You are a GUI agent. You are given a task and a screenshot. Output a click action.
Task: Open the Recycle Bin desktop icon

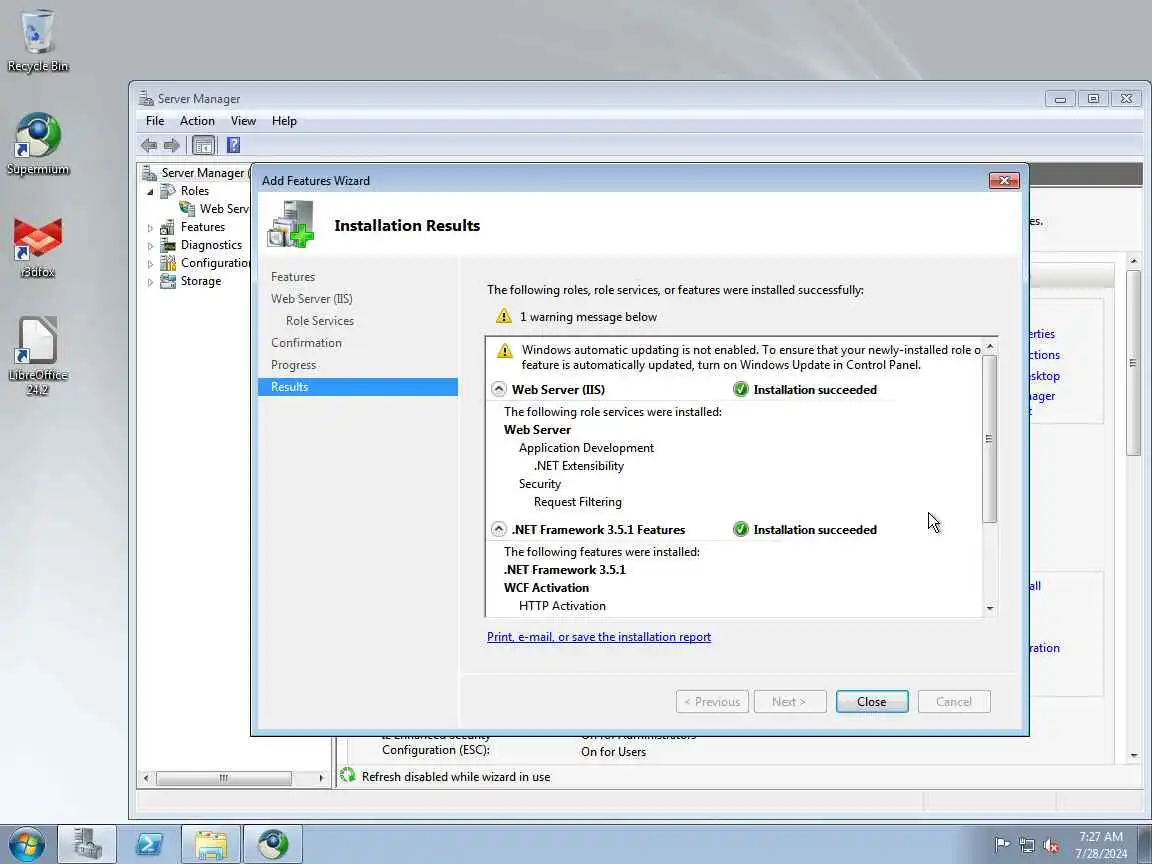37,41
